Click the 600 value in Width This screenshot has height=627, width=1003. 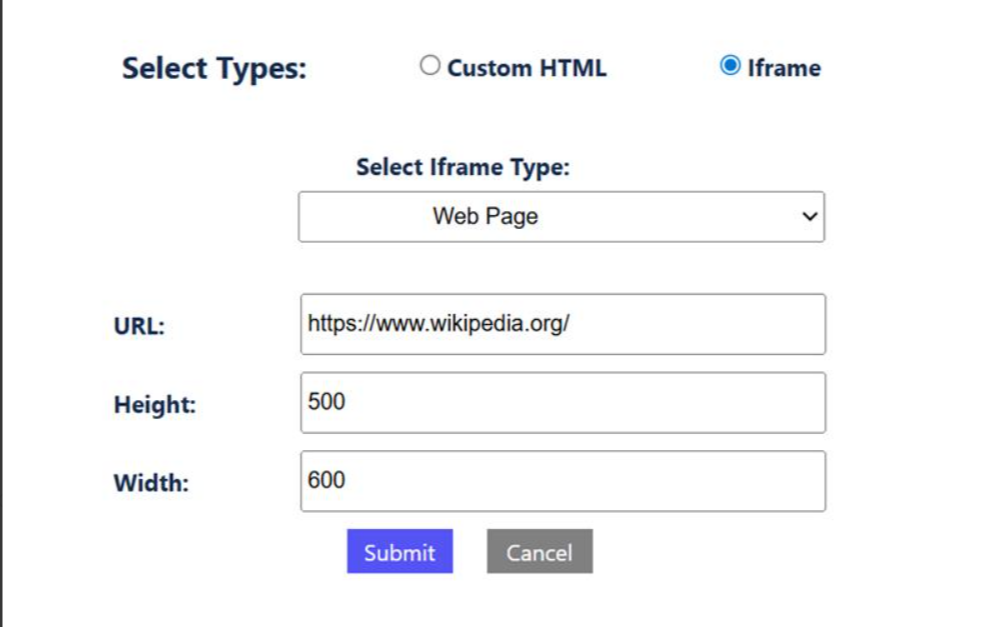(326, 480)
